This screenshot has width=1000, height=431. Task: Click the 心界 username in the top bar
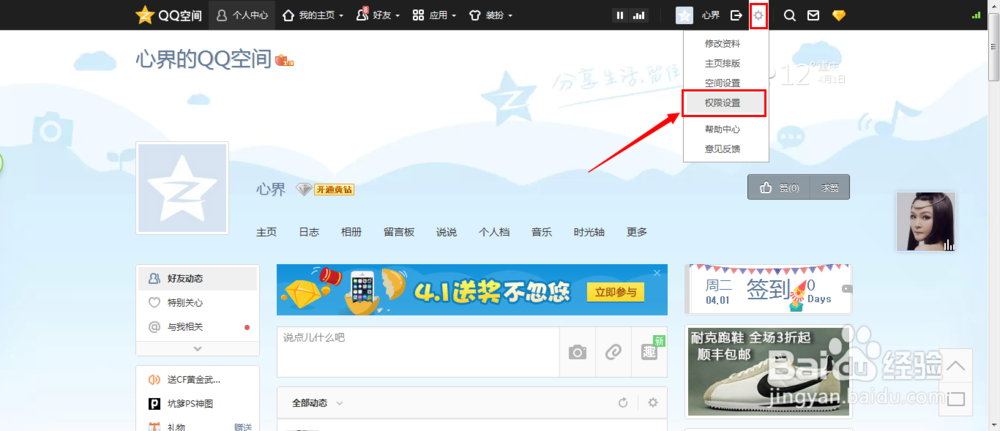(710, 15)
